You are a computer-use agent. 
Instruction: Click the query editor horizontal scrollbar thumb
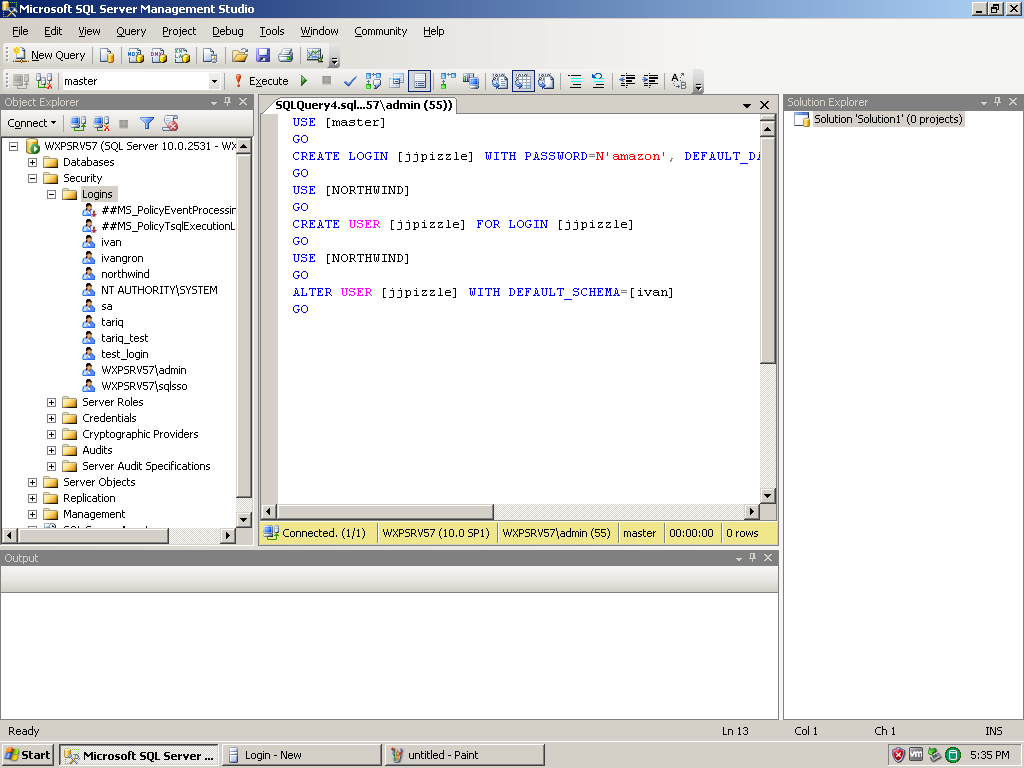[385, 511]
